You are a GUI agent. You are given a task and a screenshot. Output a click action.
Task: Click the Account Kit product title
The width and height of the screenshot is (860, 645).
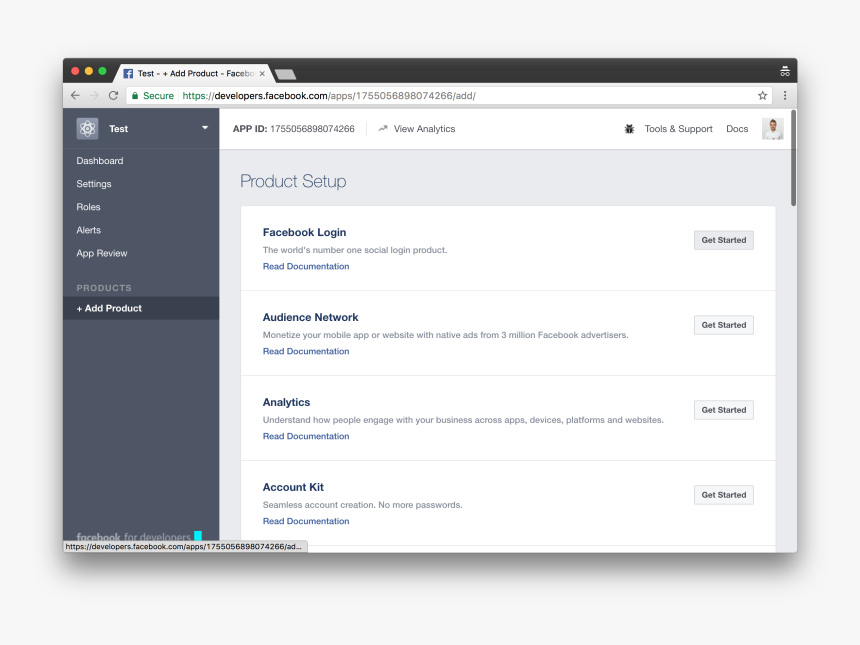pos(293,488)
